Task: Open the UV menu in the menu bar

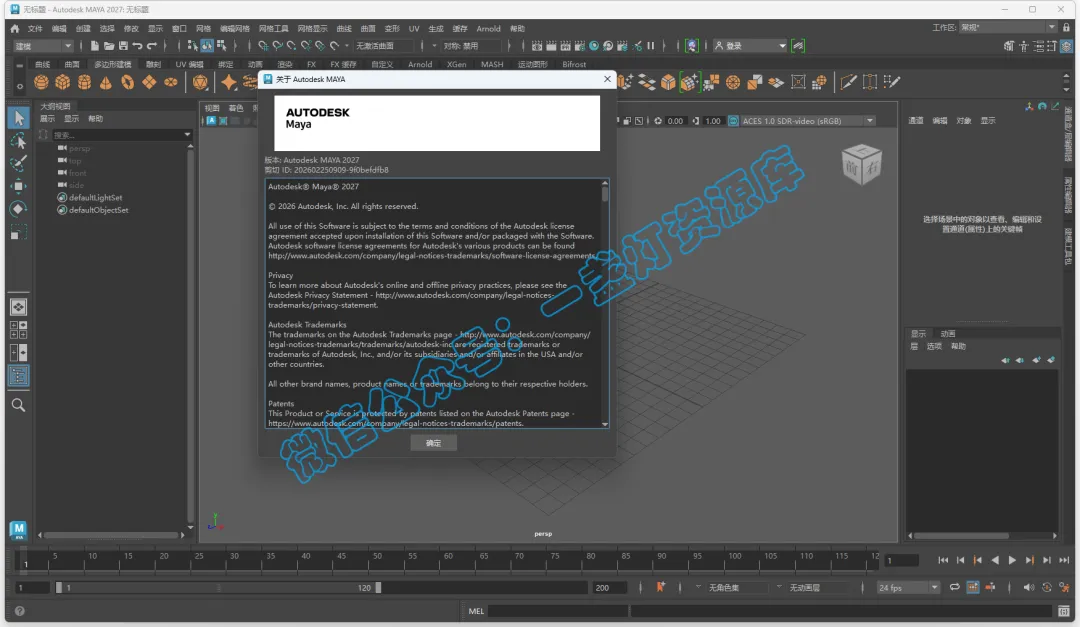Action: [414, 29]
